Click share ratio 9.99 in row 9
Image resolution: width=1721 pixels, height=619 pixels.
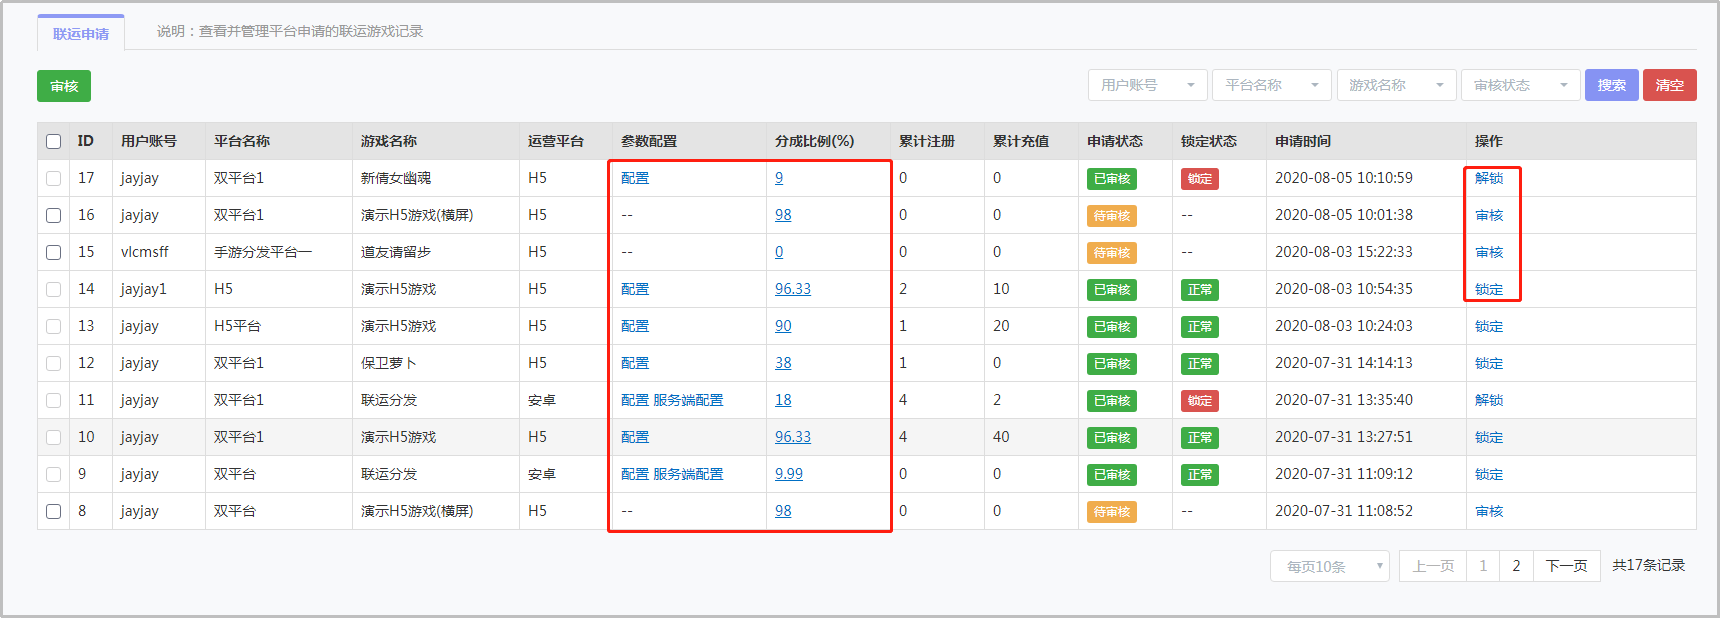click(789, 474)
